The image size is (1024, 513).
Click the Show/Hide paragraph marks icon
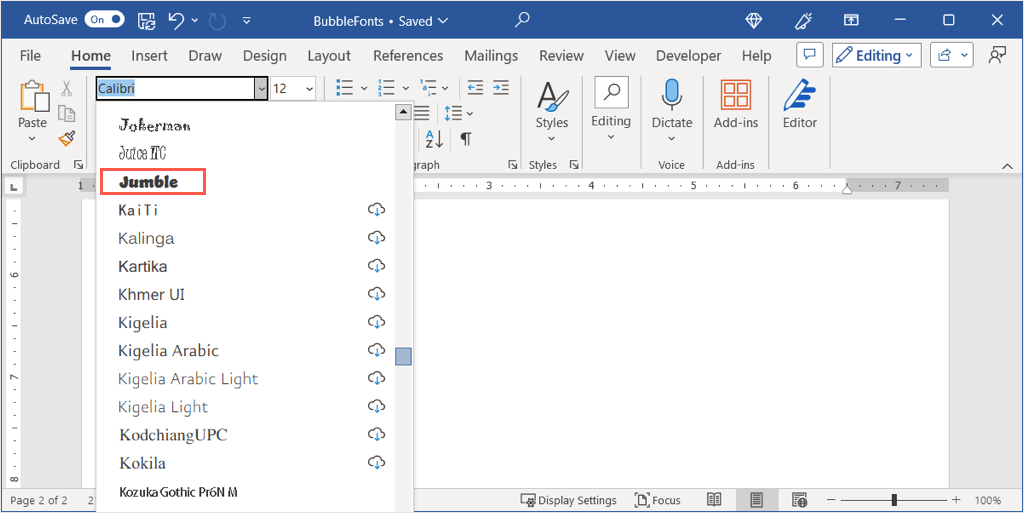point(466,139)
